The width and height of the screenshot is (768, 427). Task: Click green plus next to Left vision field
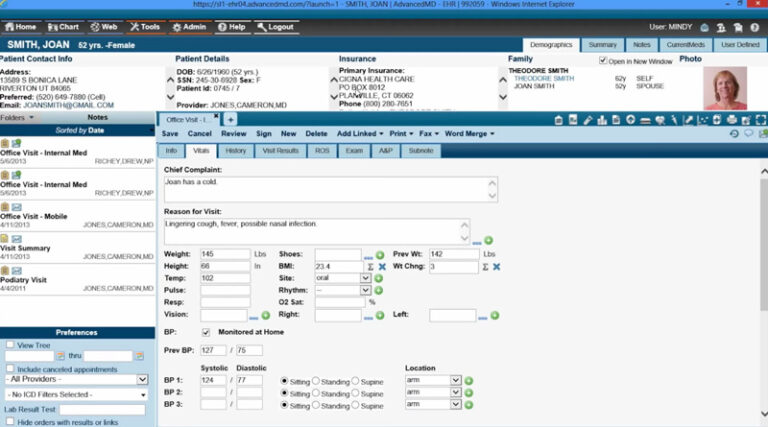(x=495, y=316)
